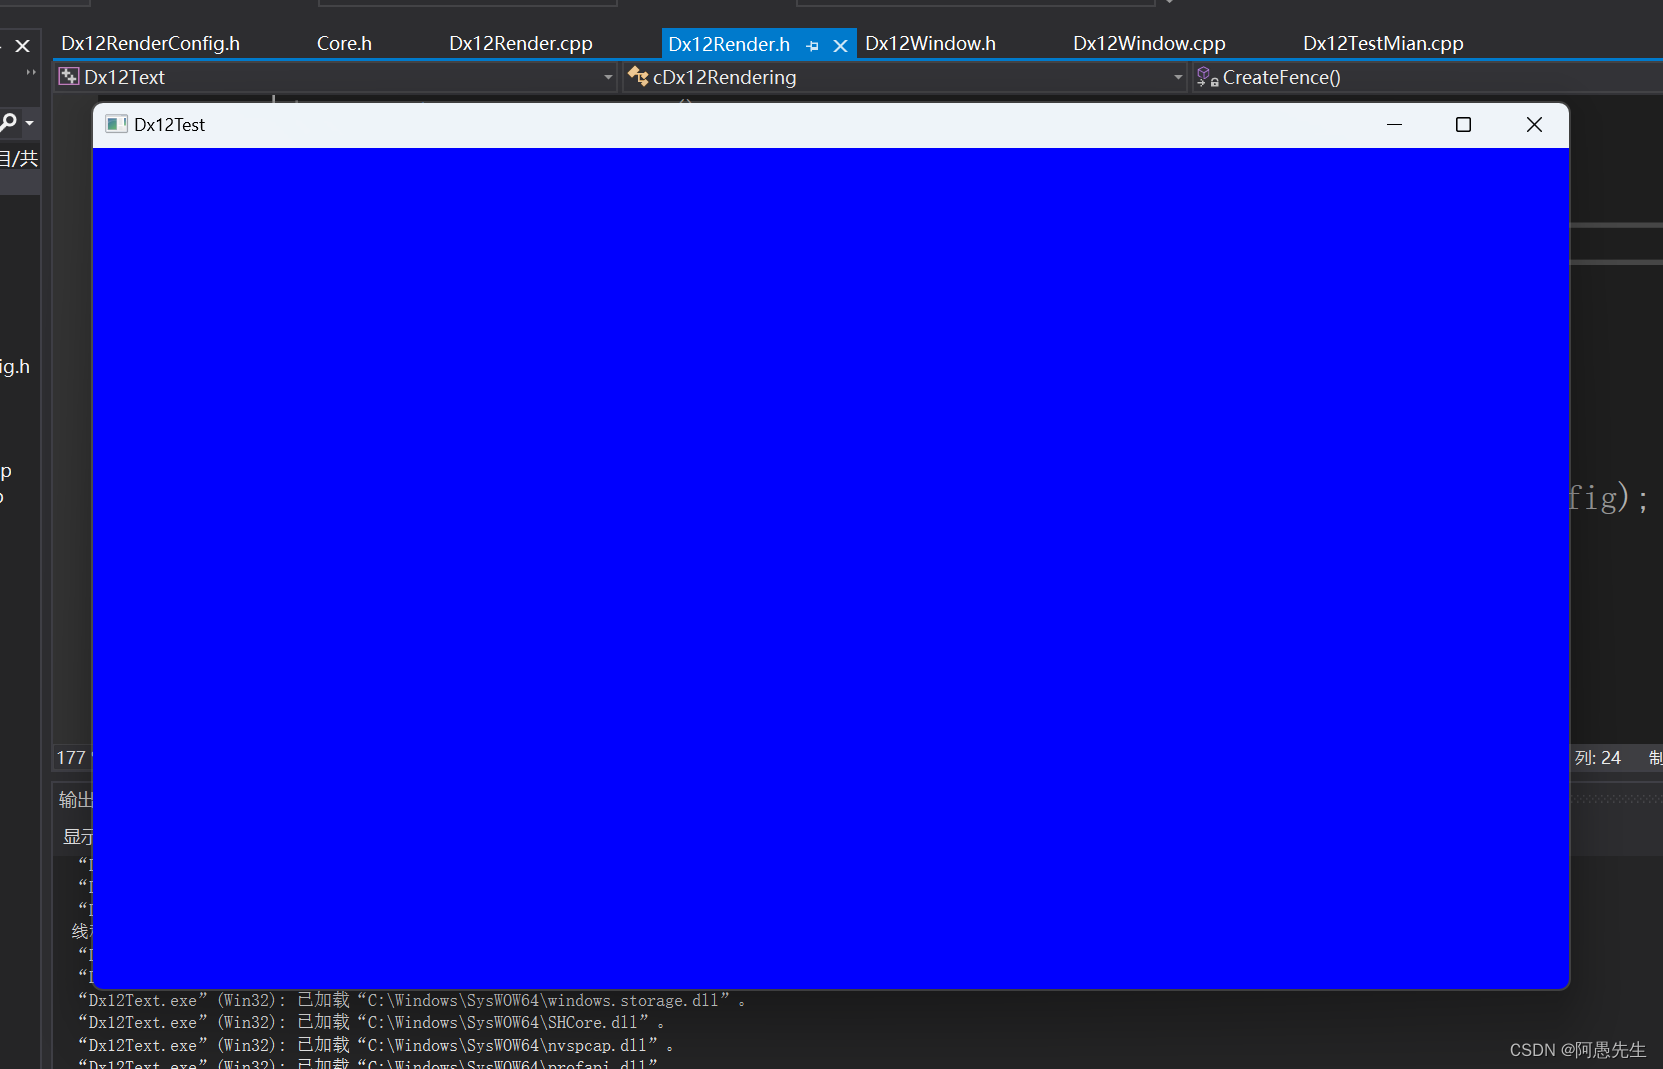Open the Dx12Text scope dropdown
The width and height of the screenshot is (1663, 1069).
click(x=608, y=77)
